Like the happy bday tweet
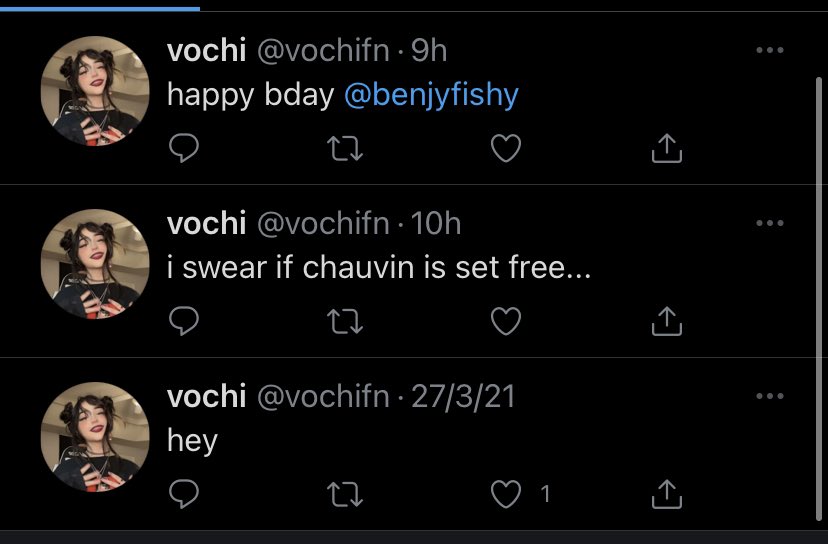The height and width of the screenshot is (544, 828). click(x=507, y=149)
